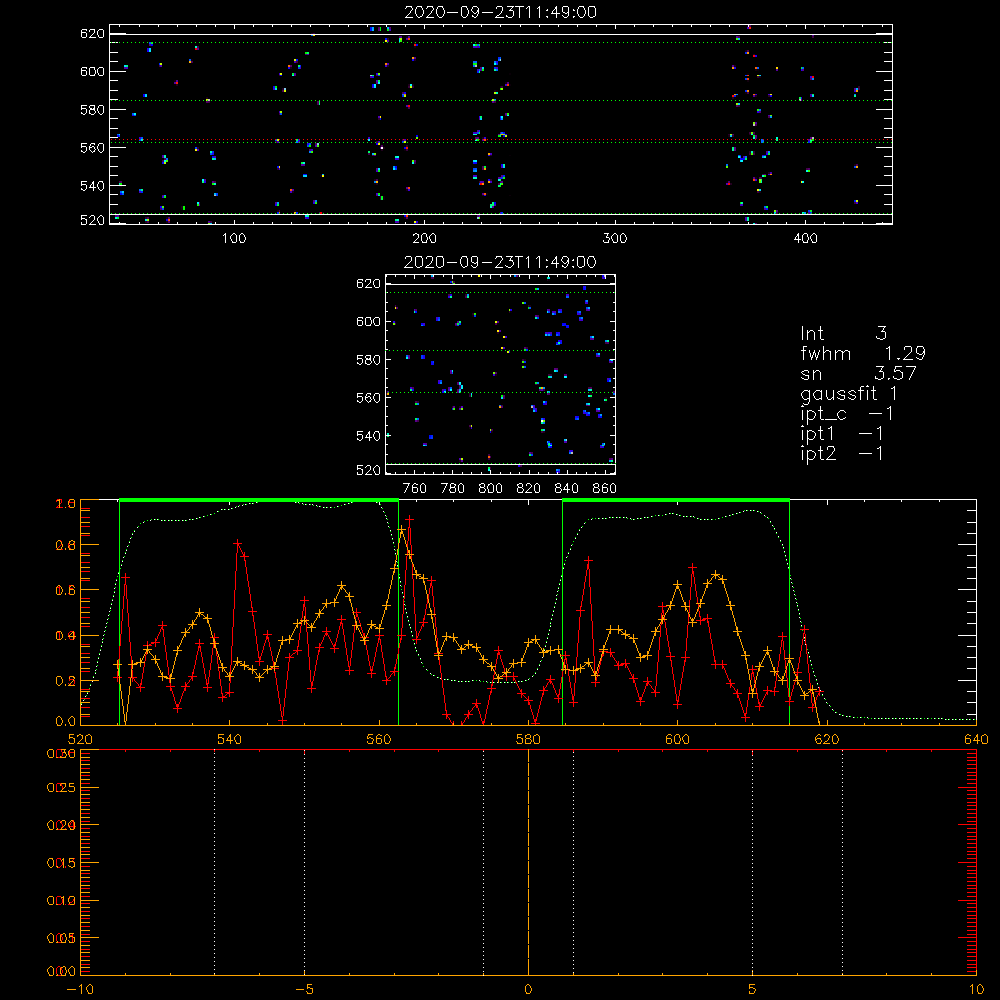The width and height of the screenshot is (1000, 1000).
Task: Click x-axis label 800 on middle plot
Action: click(490, 489)
